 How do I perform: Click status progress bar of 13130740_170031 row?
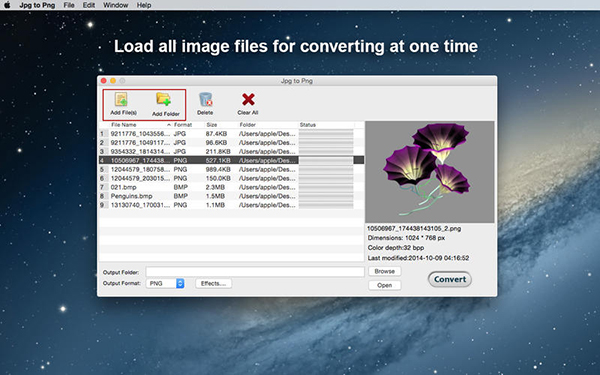(x=326, y=205)
